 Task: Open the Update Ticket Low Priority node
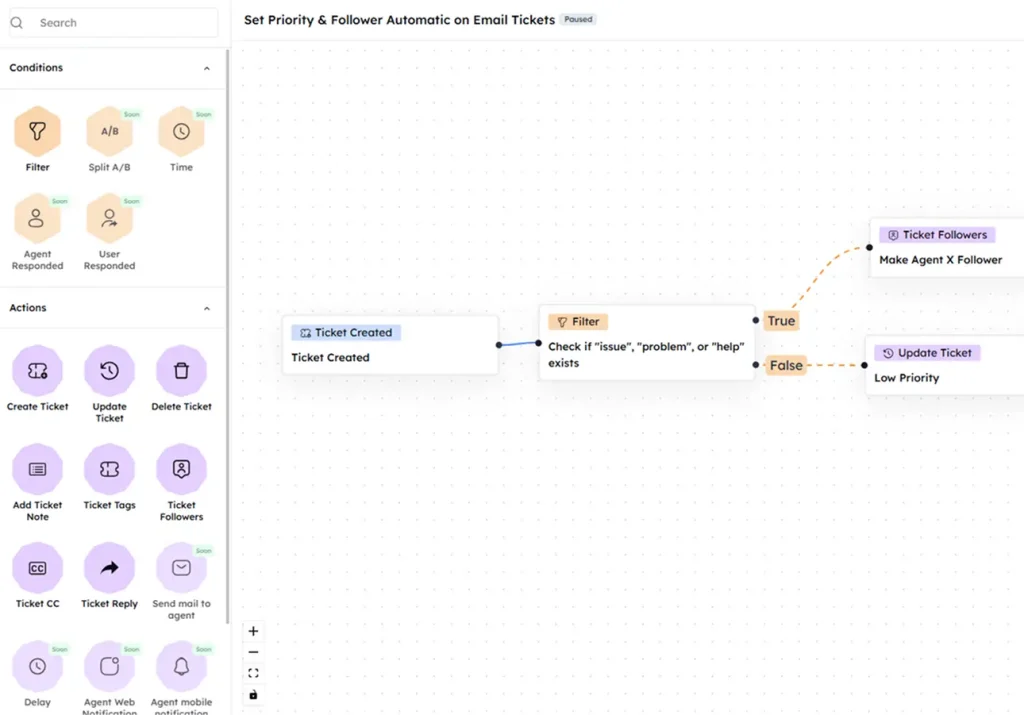pyautogui.click(x=945, y=366)
